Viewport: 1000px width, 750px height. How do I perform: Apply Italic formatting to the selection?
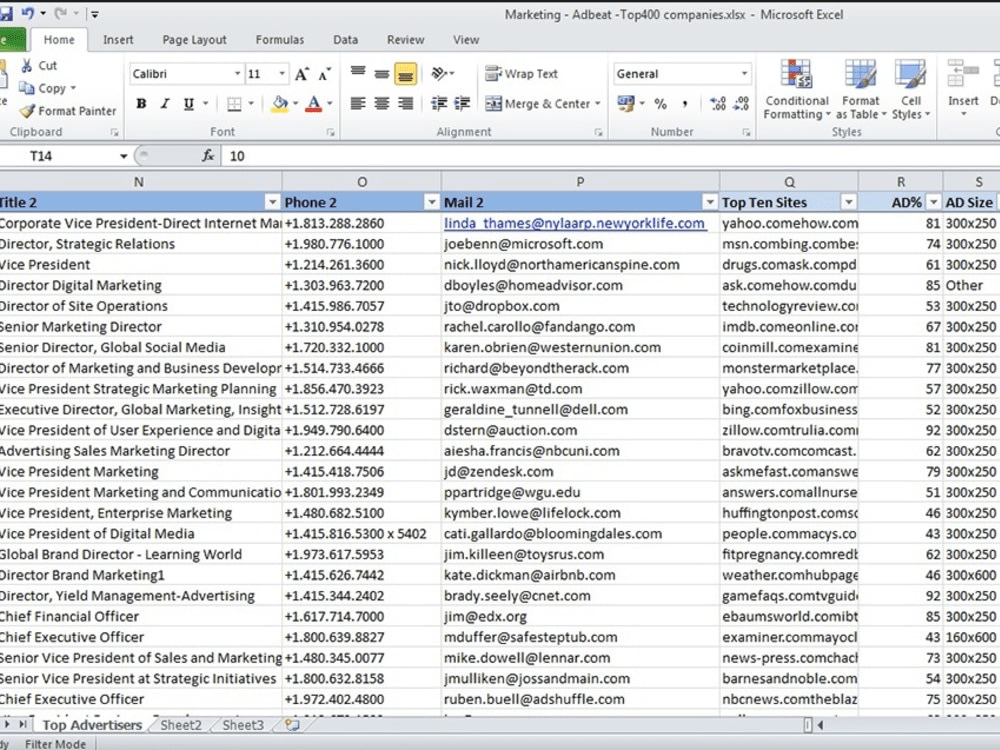click(163, 104)
